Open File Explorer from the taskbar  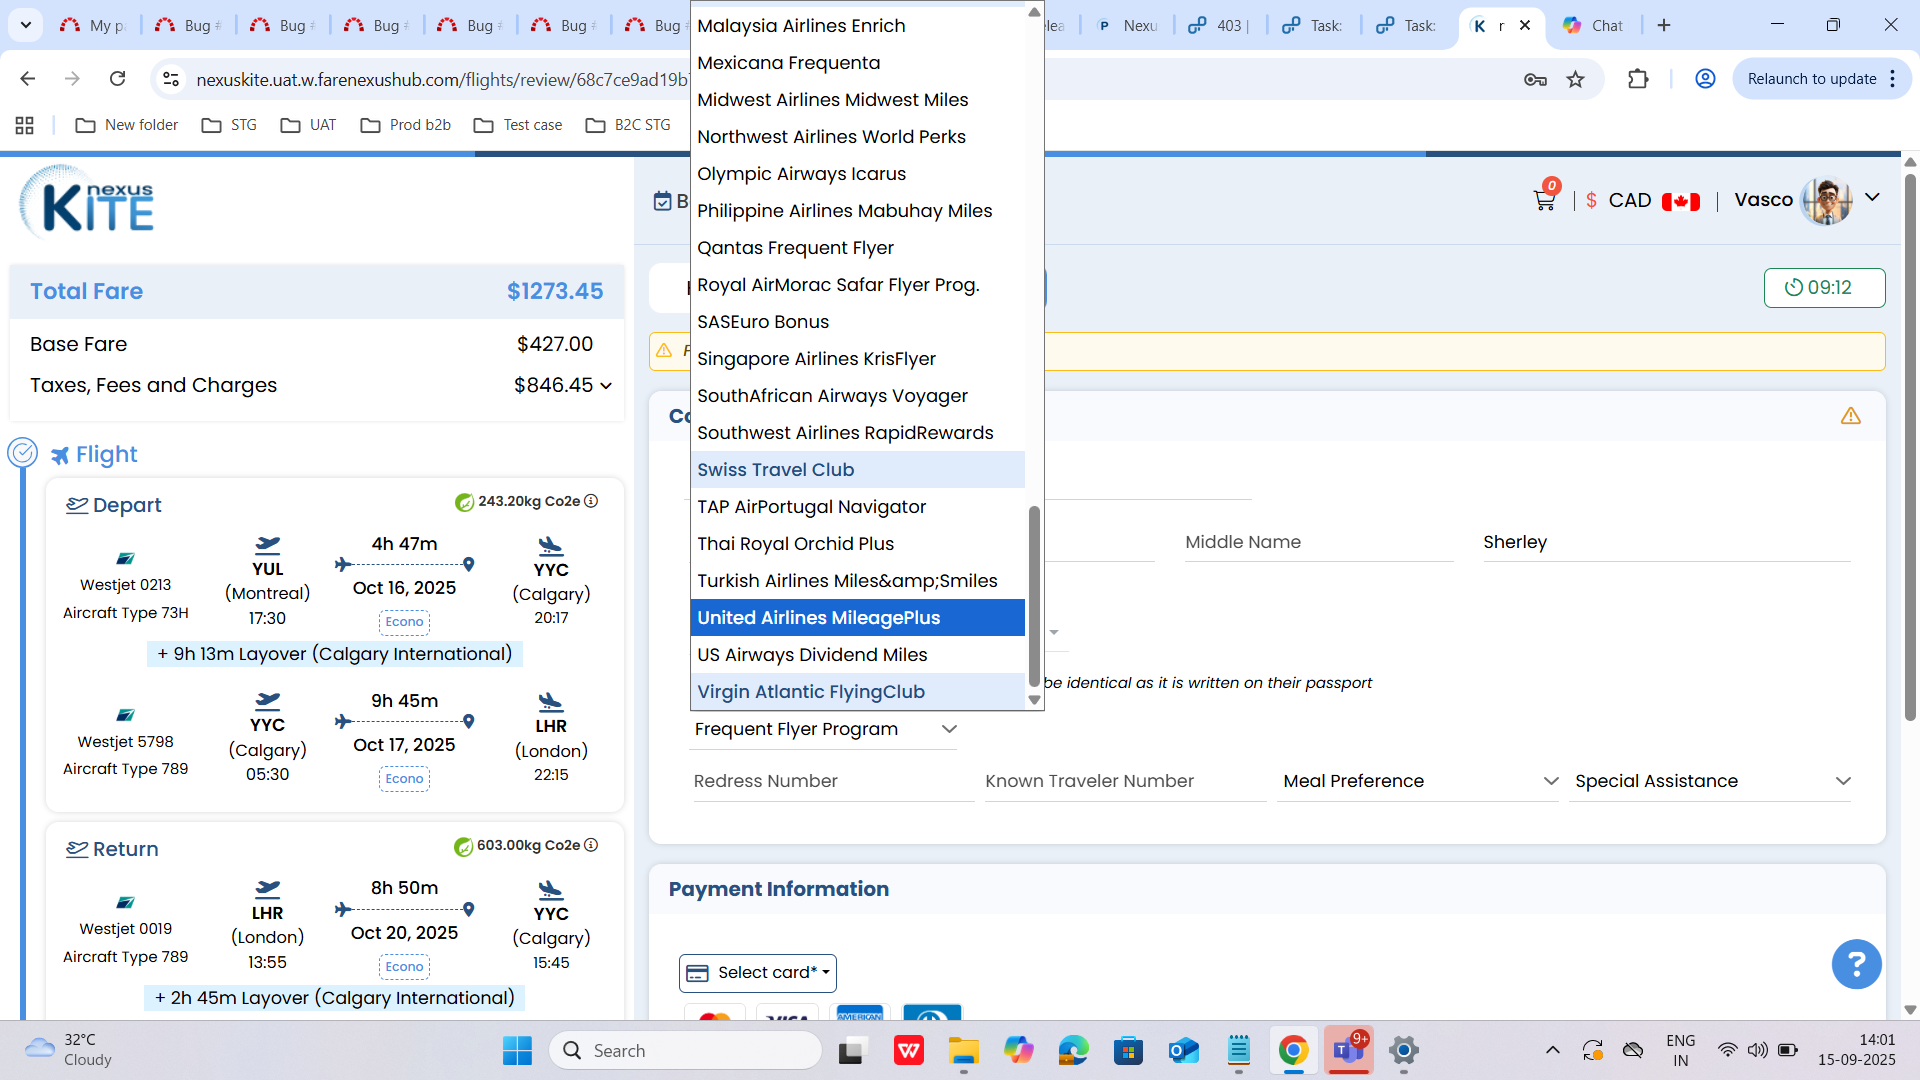963,1050
